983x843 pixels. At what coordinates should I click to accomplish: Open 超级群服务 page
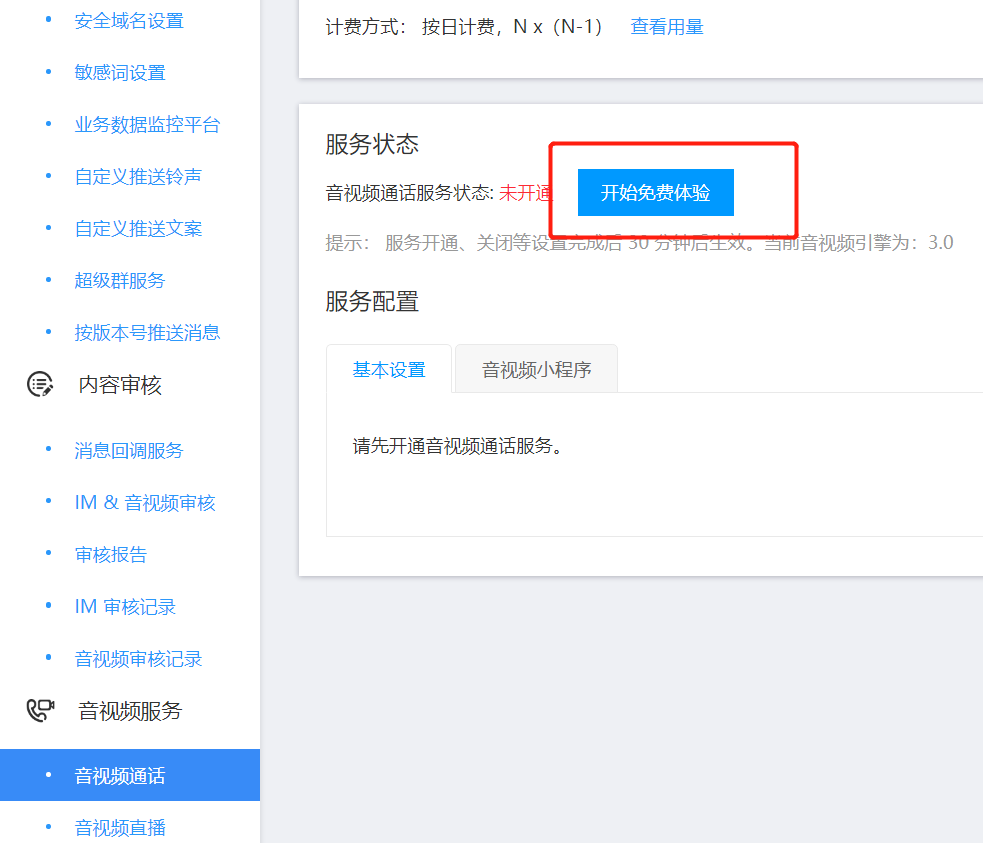[120, 281]
